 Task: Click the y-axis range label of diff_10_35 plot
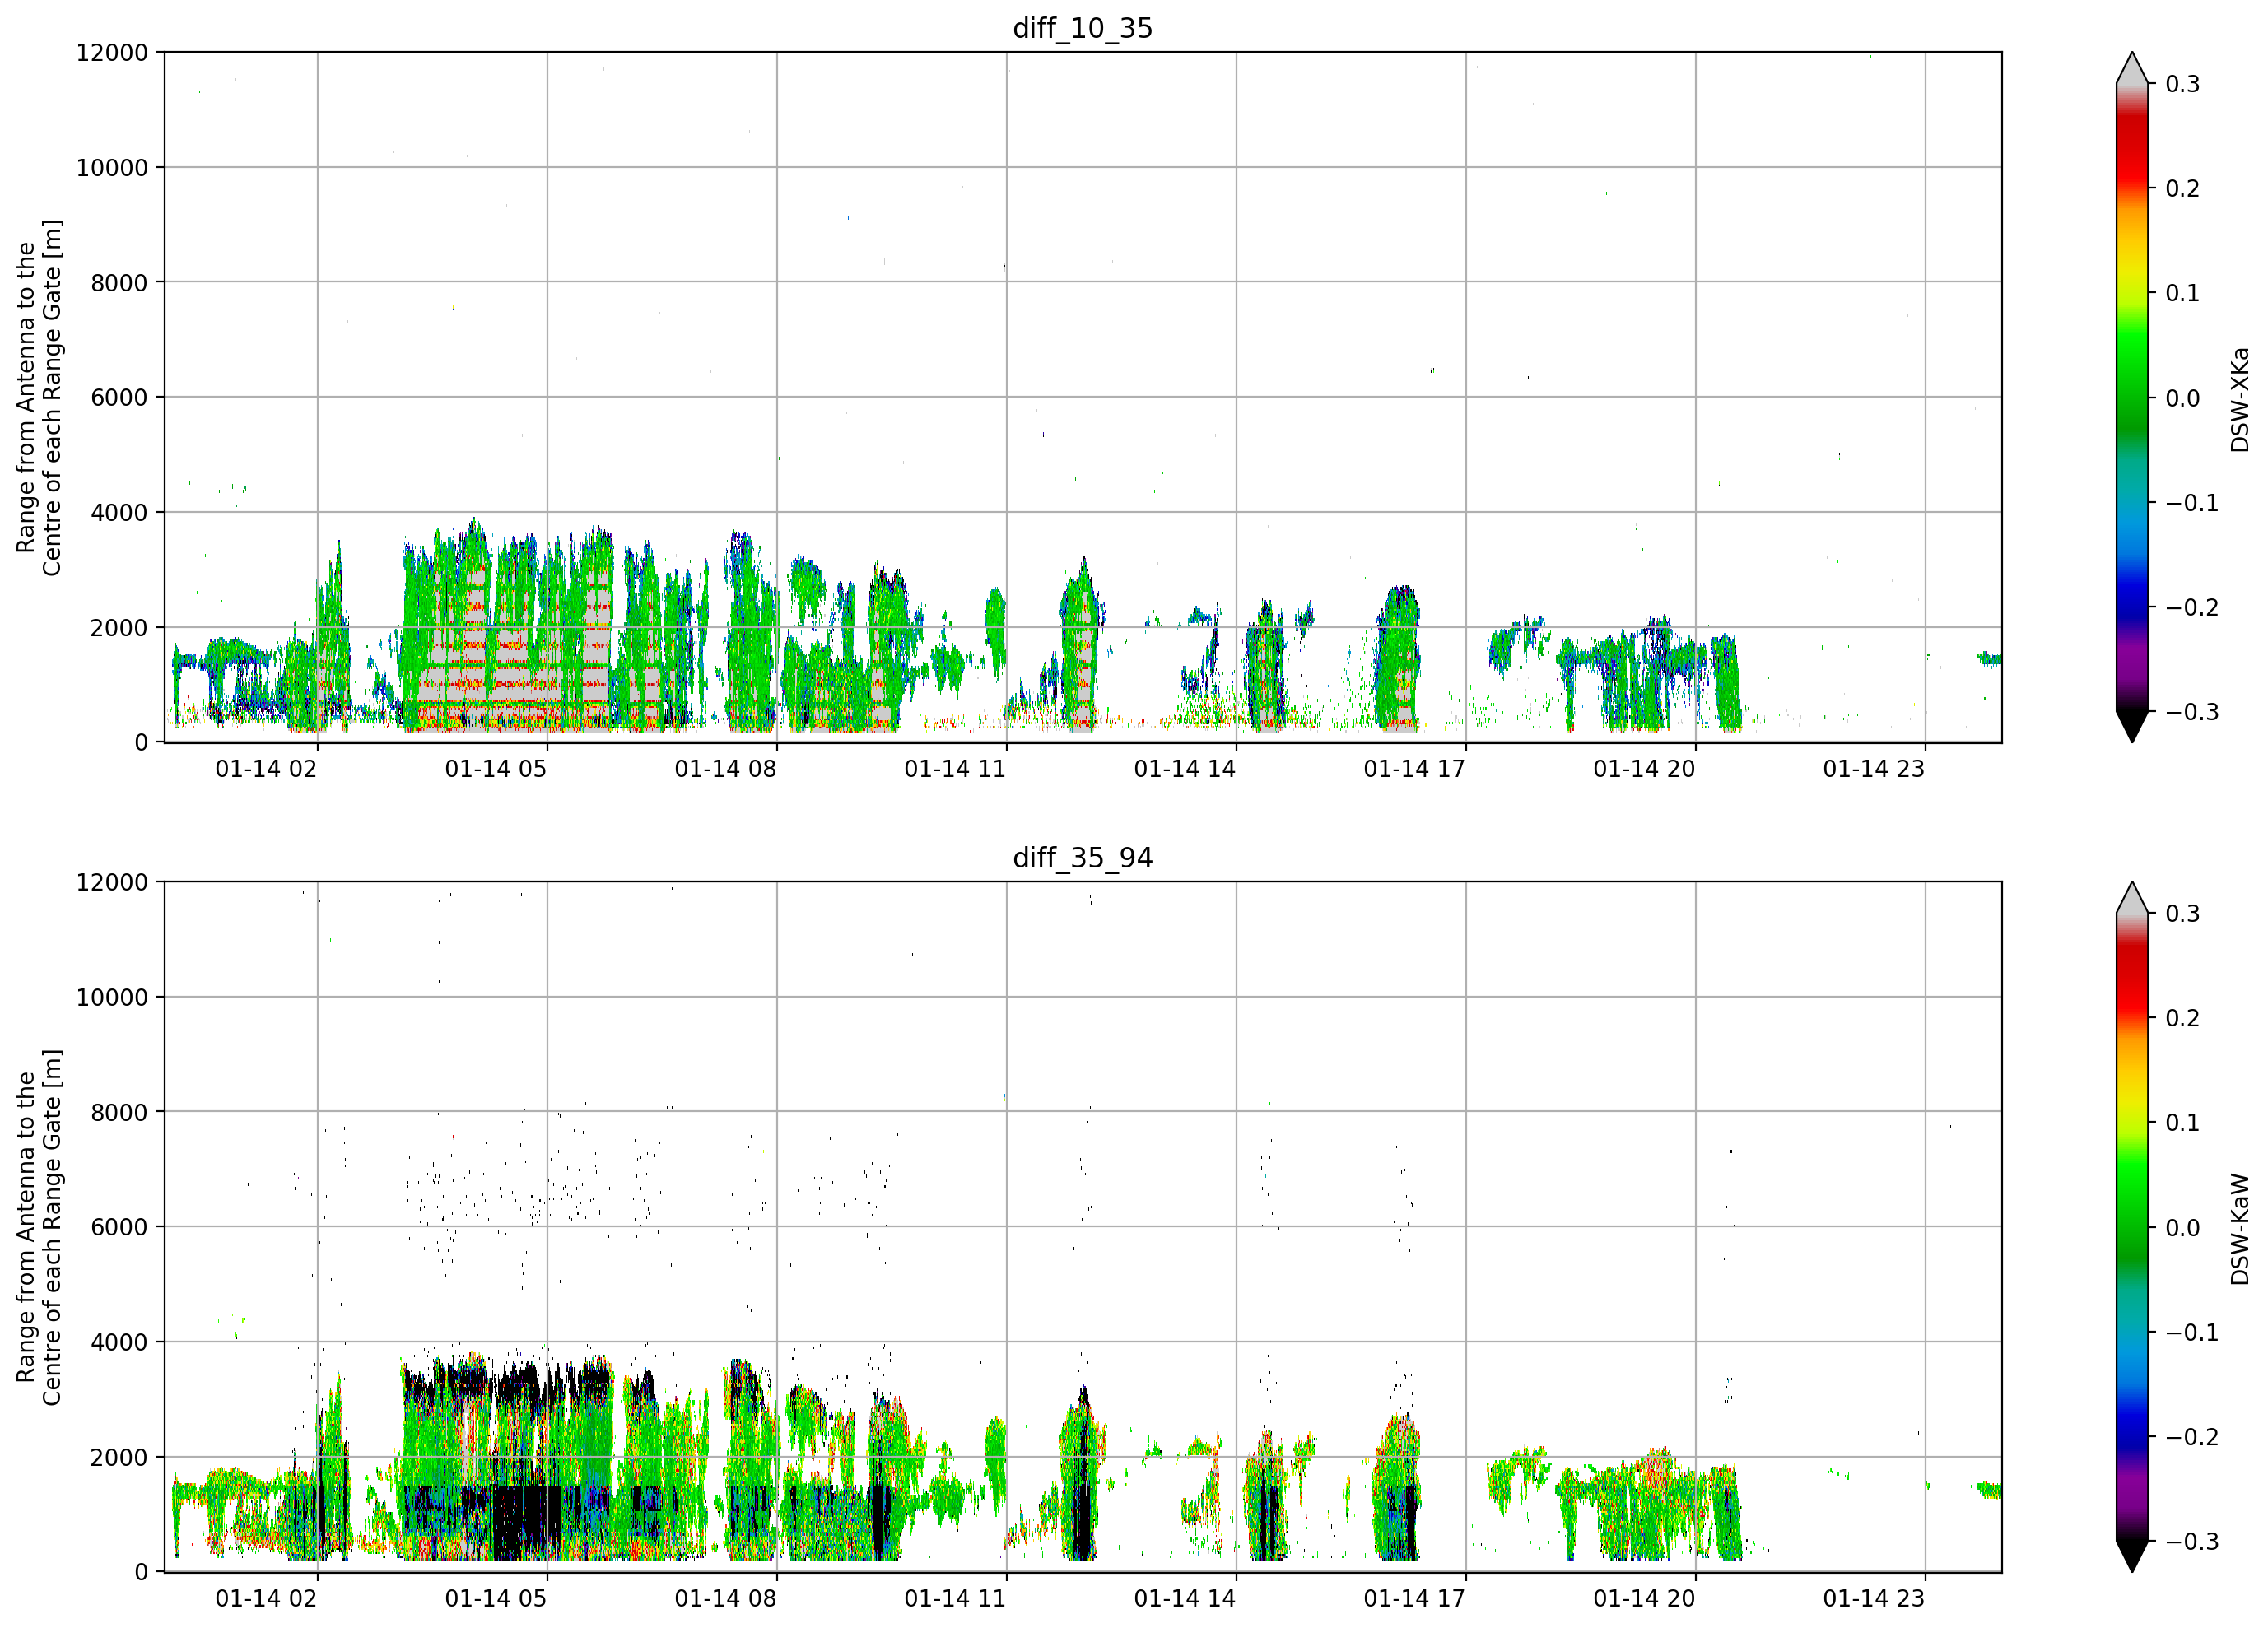[39, 397]
